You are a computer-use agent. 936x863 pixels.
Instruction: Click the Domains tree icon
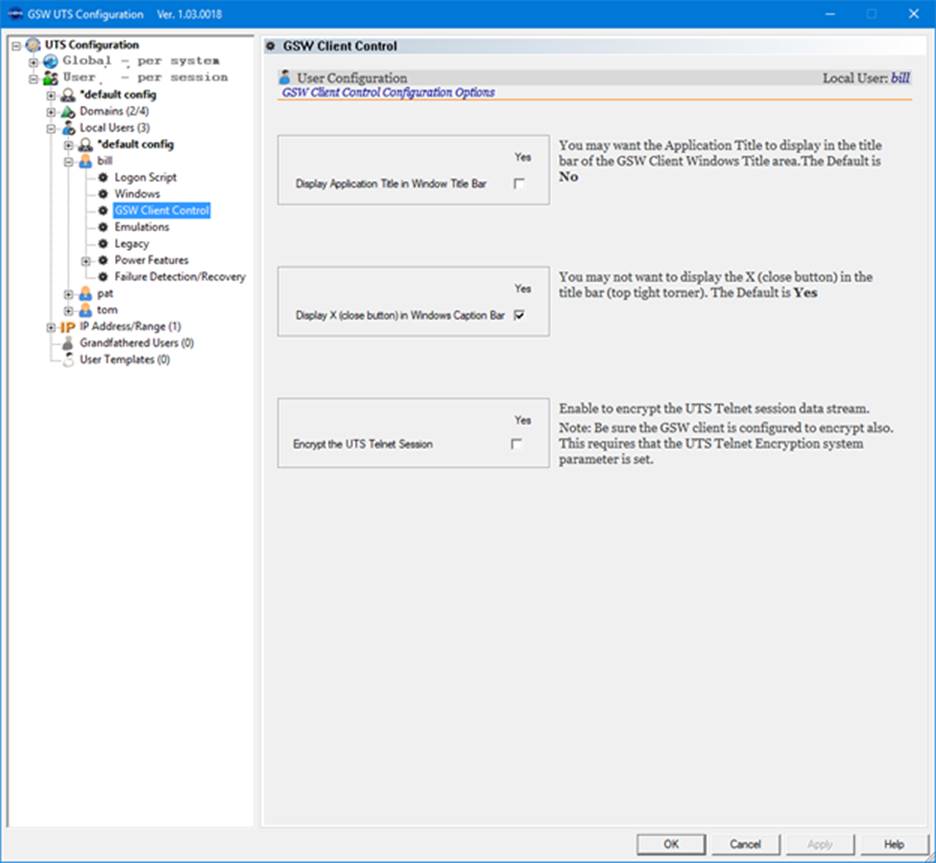click(x=68, y=112)
